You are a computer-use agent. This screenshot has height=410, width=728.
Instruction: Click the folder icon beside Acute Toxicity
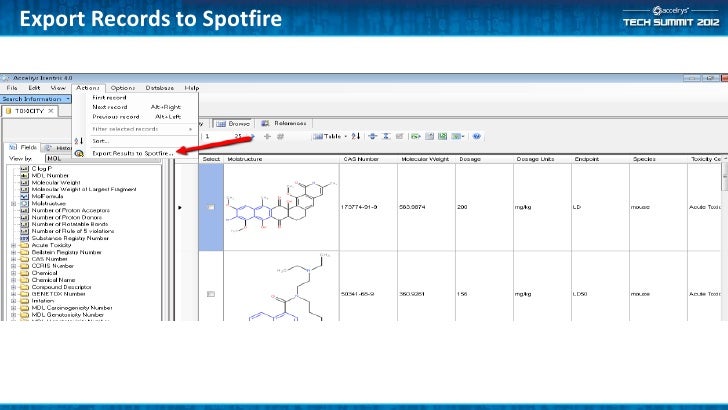(24, 245)
